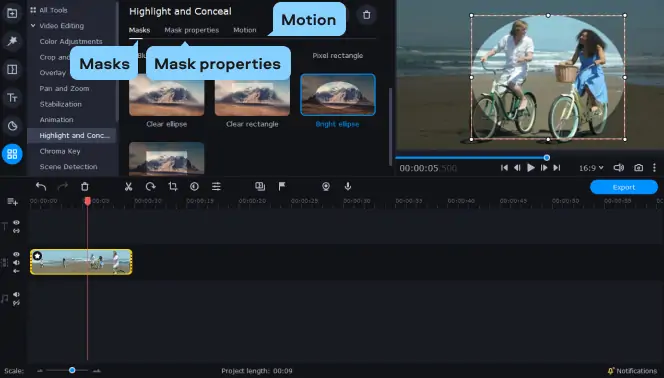This screenshot has height=378, width=664.
Task: Choose the Clear ellipse mask thumbnail
Action: [x=166, y=95]
